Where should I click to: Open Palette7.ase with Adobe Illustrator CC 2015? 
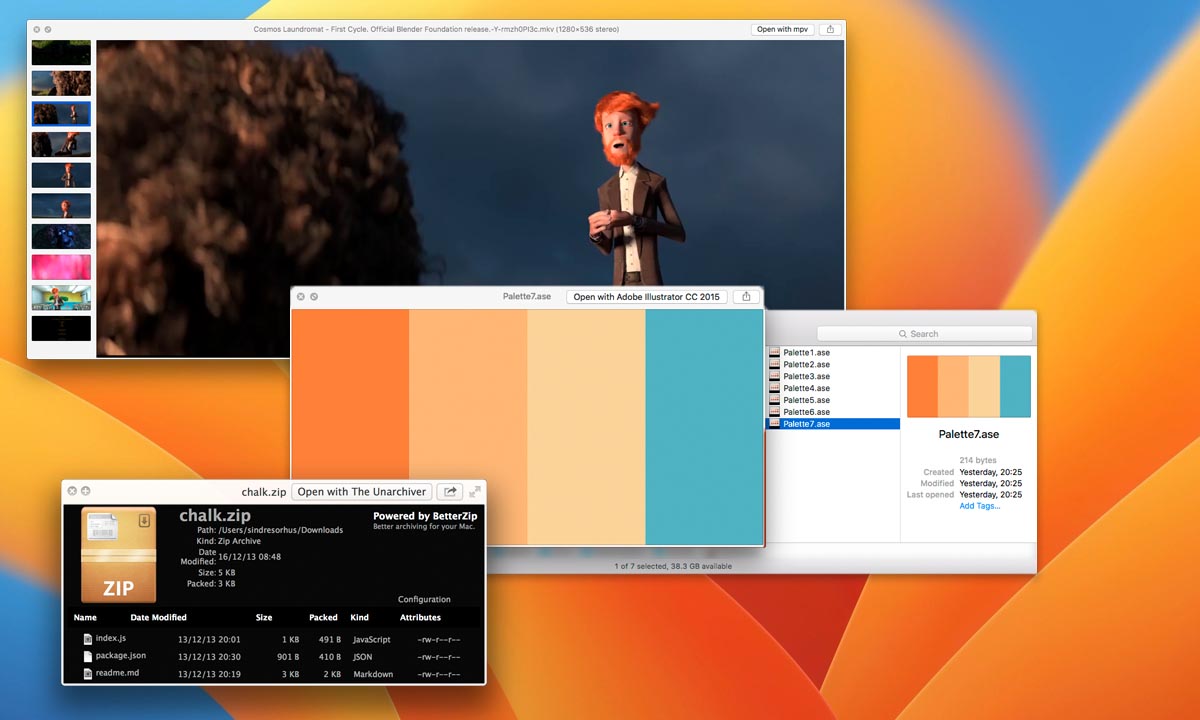[x=646, y=297]
